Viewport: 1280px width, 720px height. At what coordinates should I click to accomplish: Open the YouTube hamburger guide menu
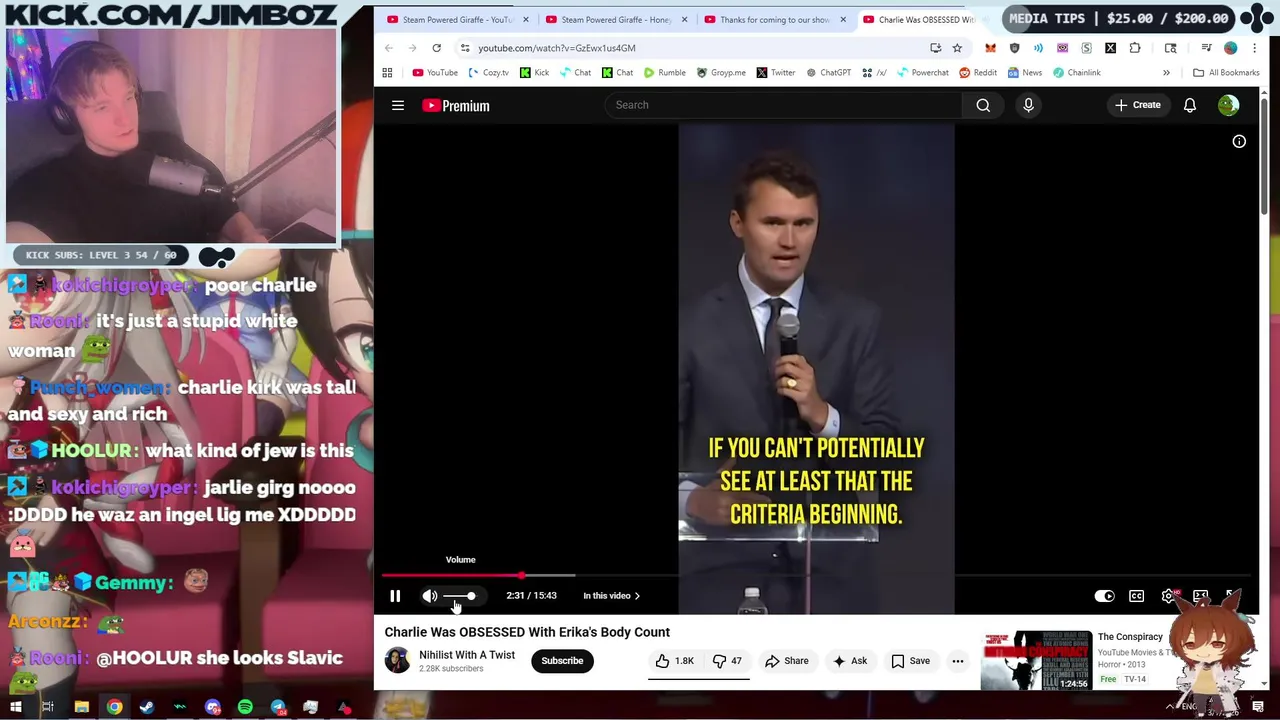[x=398, y=105]
